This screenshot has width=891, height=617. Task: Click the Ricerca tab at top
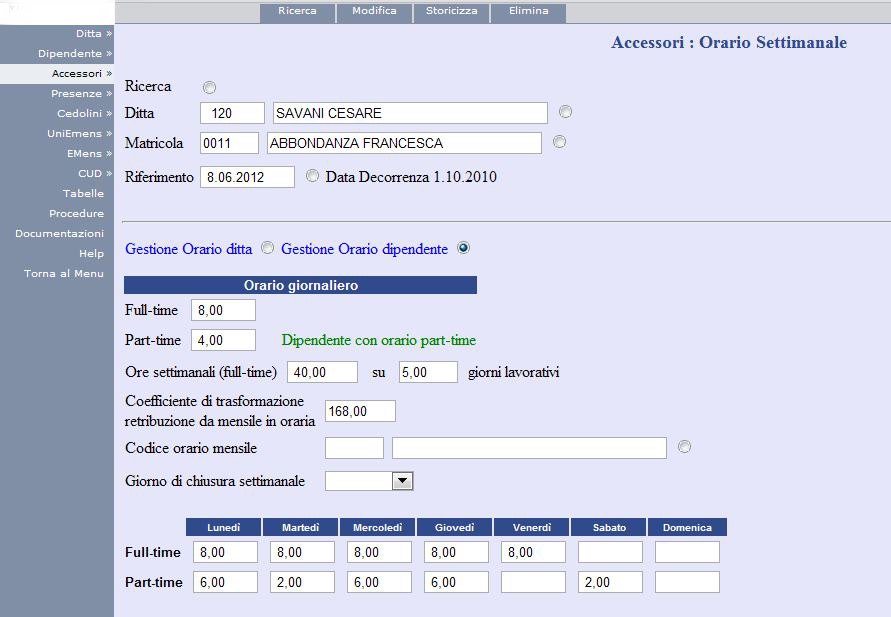click(297, 12)
